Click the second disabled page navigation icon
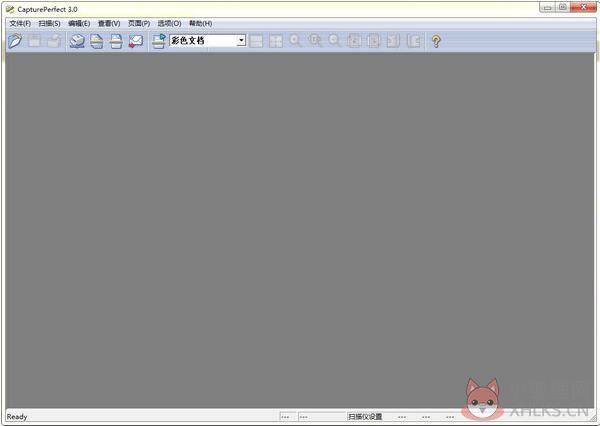Image resolution: width=600 pixels, height=426 pixels. [373, 41]
